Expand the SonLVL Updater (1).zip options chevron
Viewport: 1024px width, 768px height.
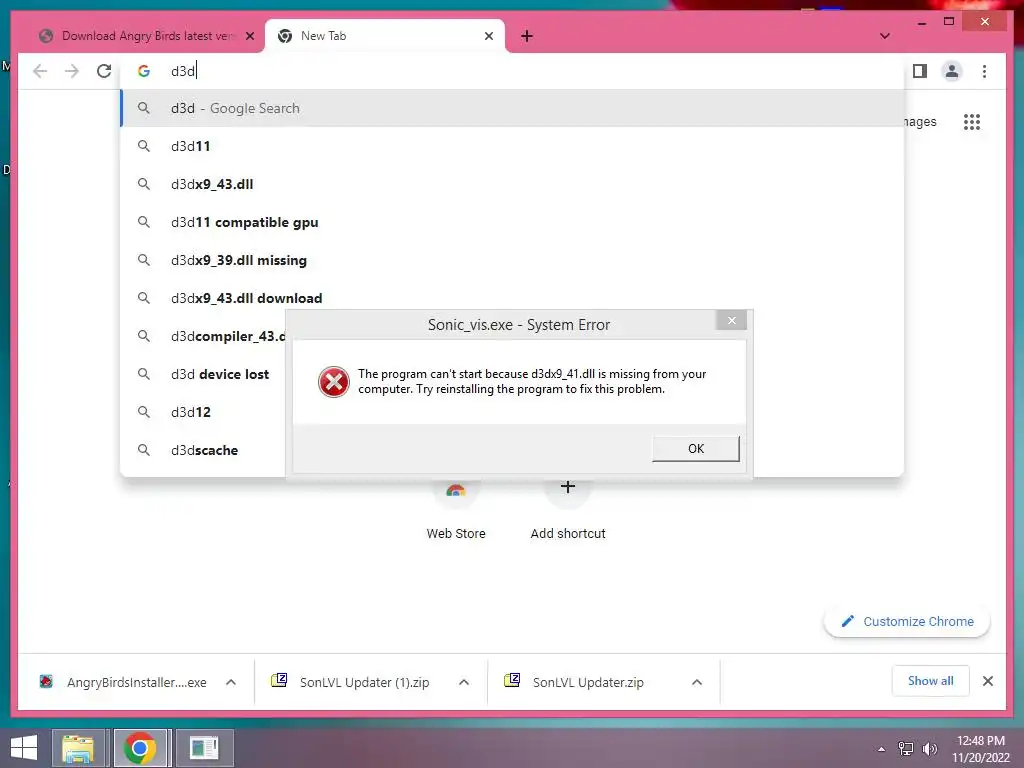point(464,682)
